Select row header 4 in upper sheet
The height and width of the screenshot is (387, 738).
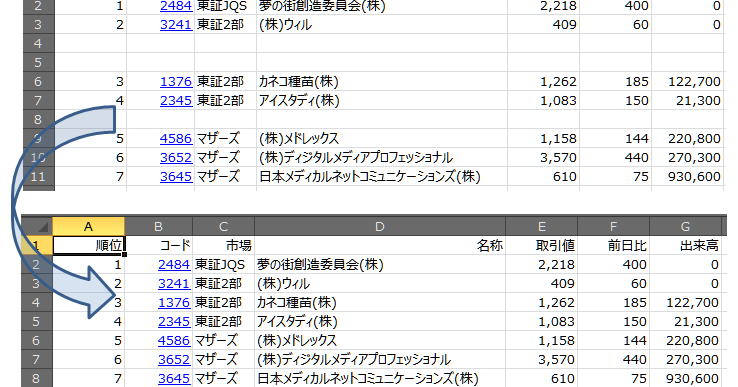coord(39,43)
